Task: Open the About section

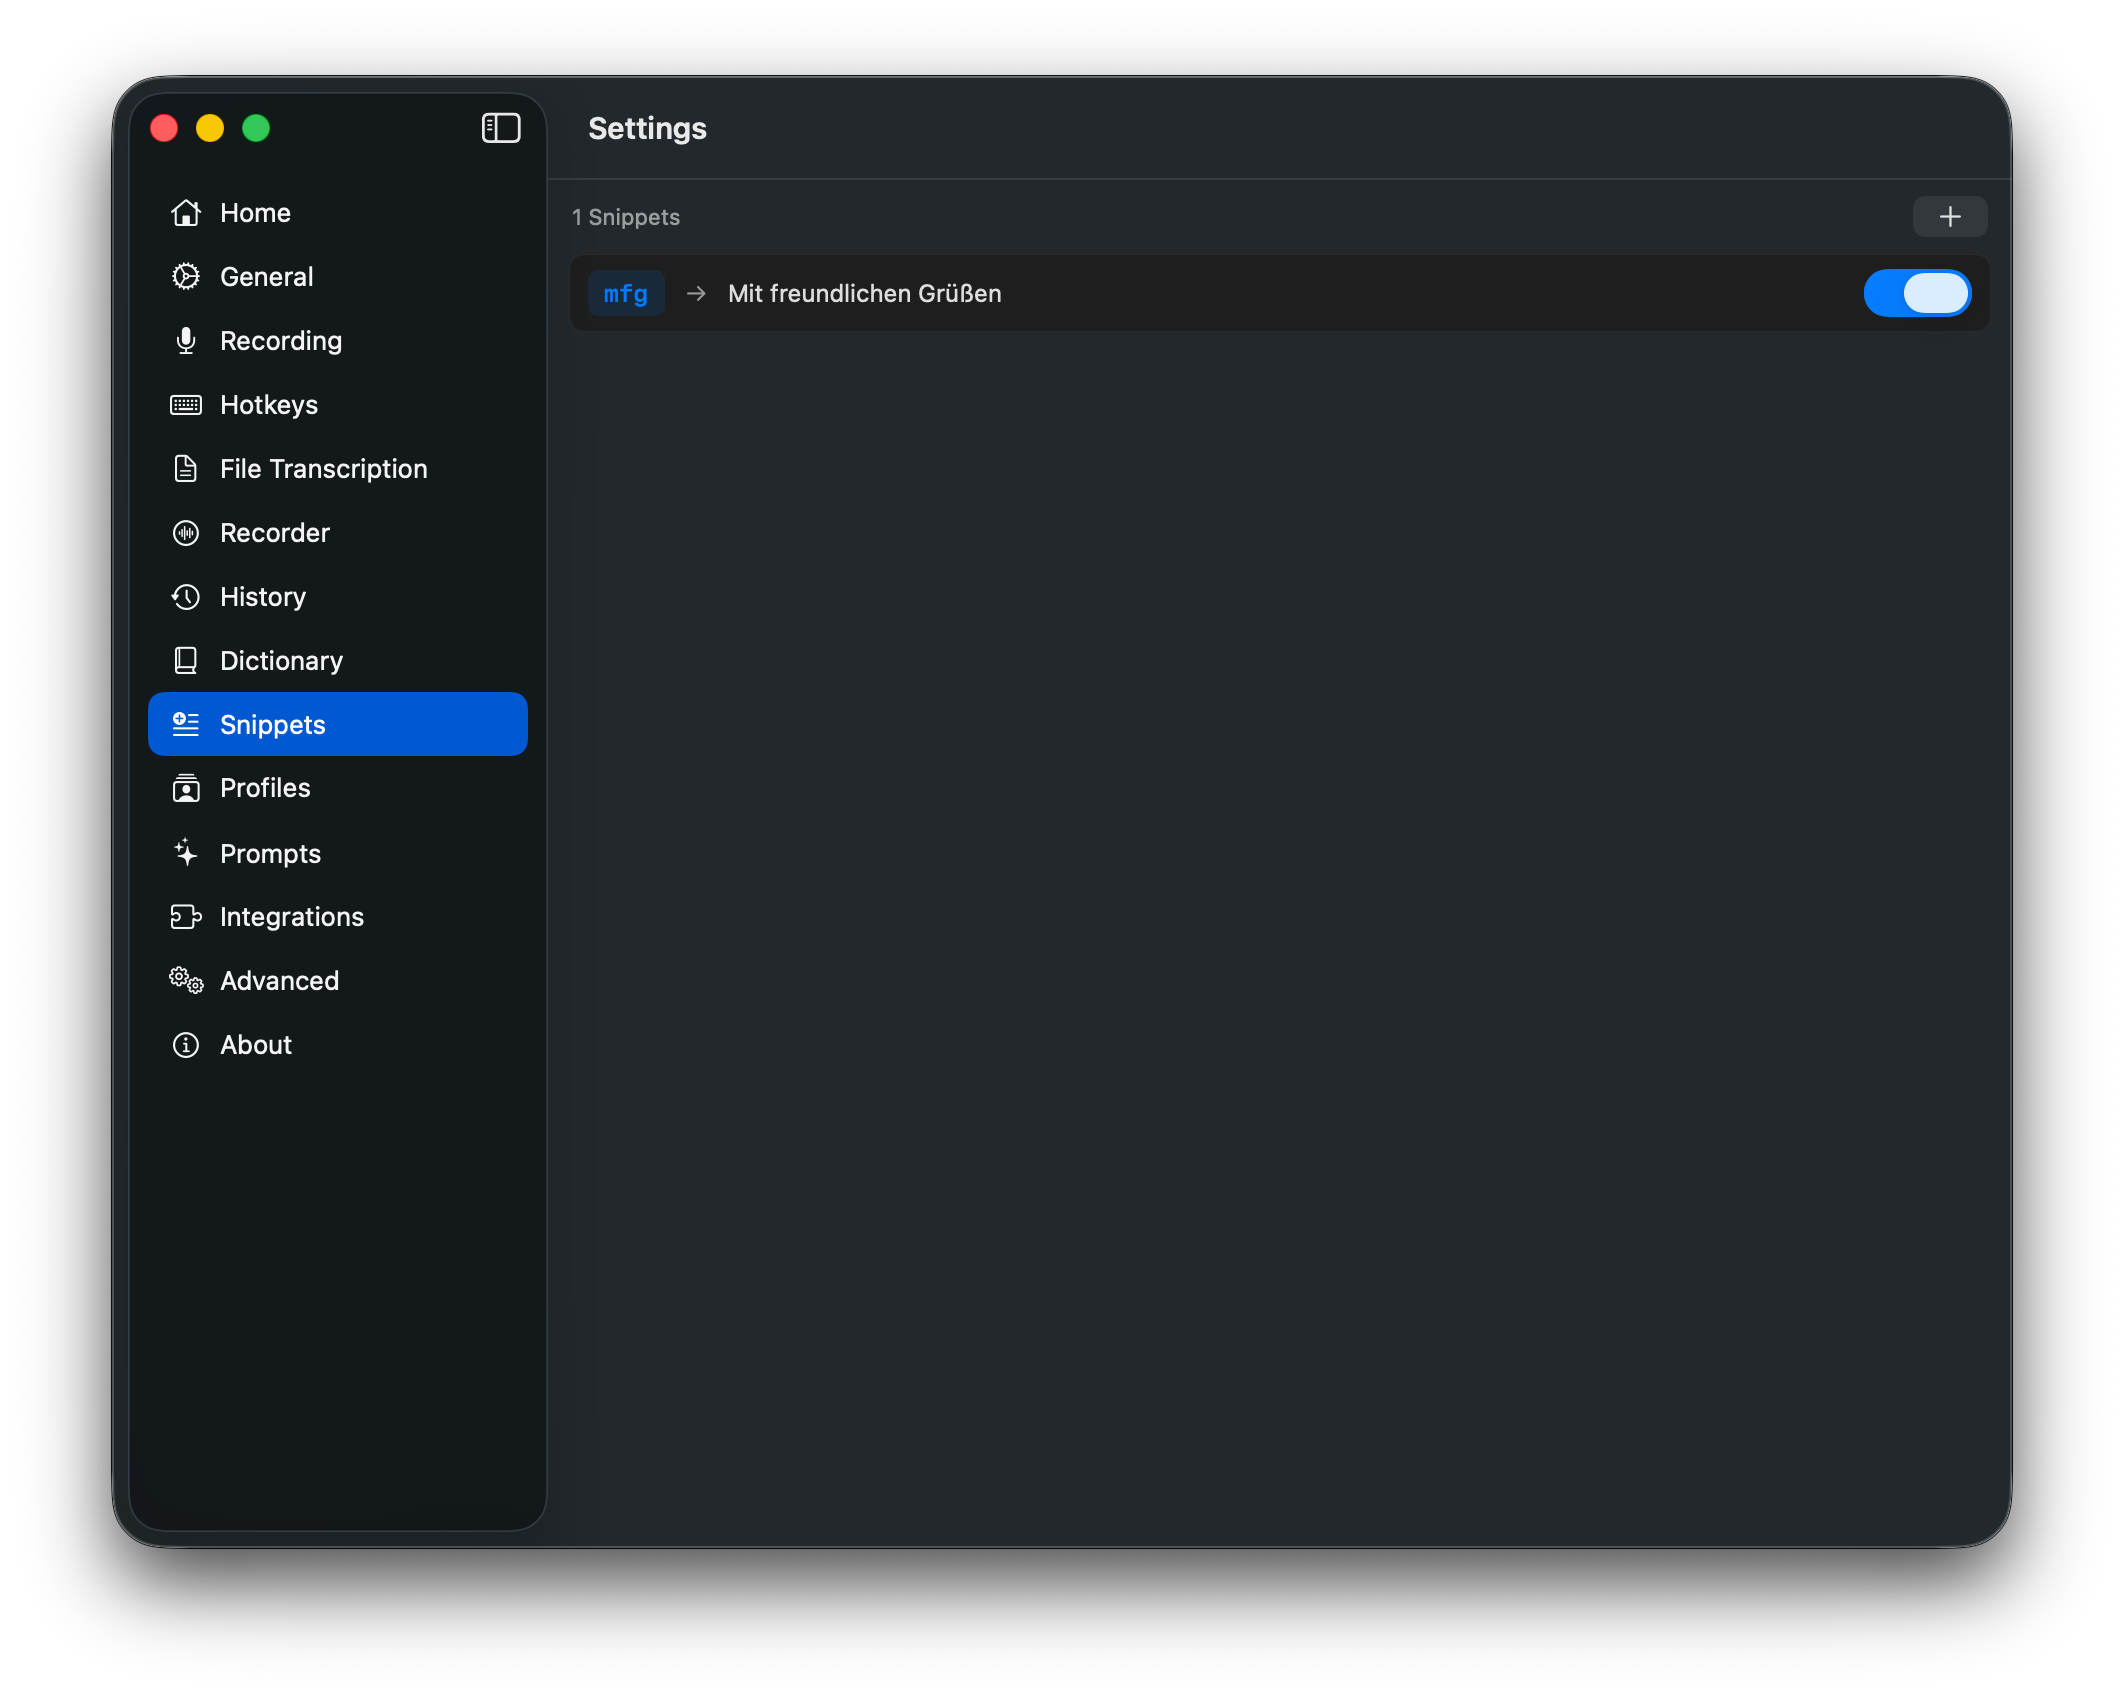Action: click(x=255, y=1044)
